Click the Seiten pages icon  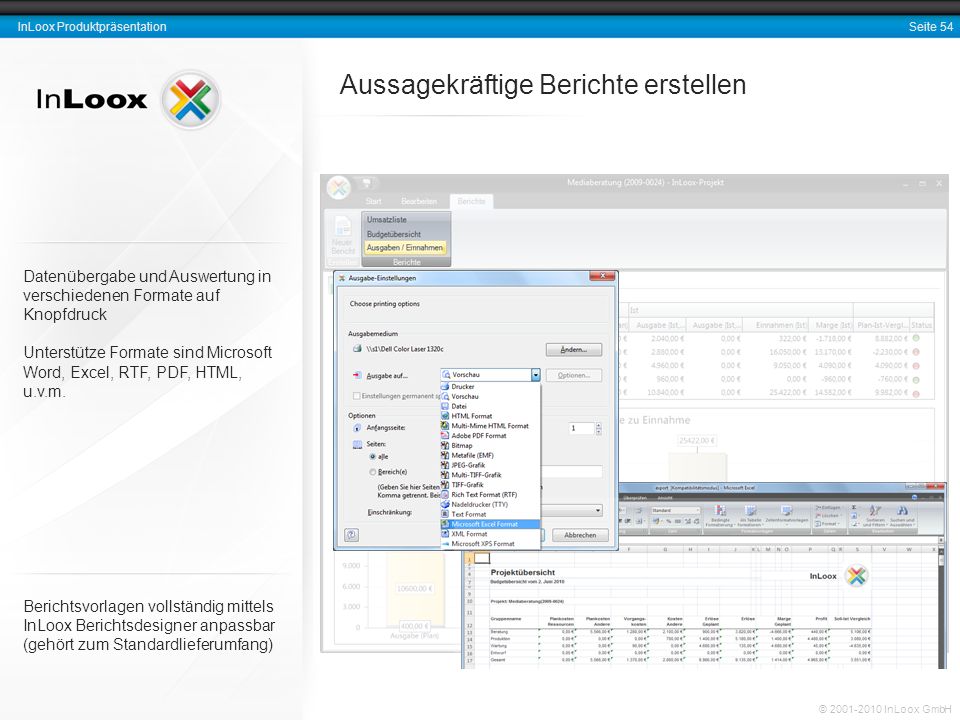click(357, 444)
